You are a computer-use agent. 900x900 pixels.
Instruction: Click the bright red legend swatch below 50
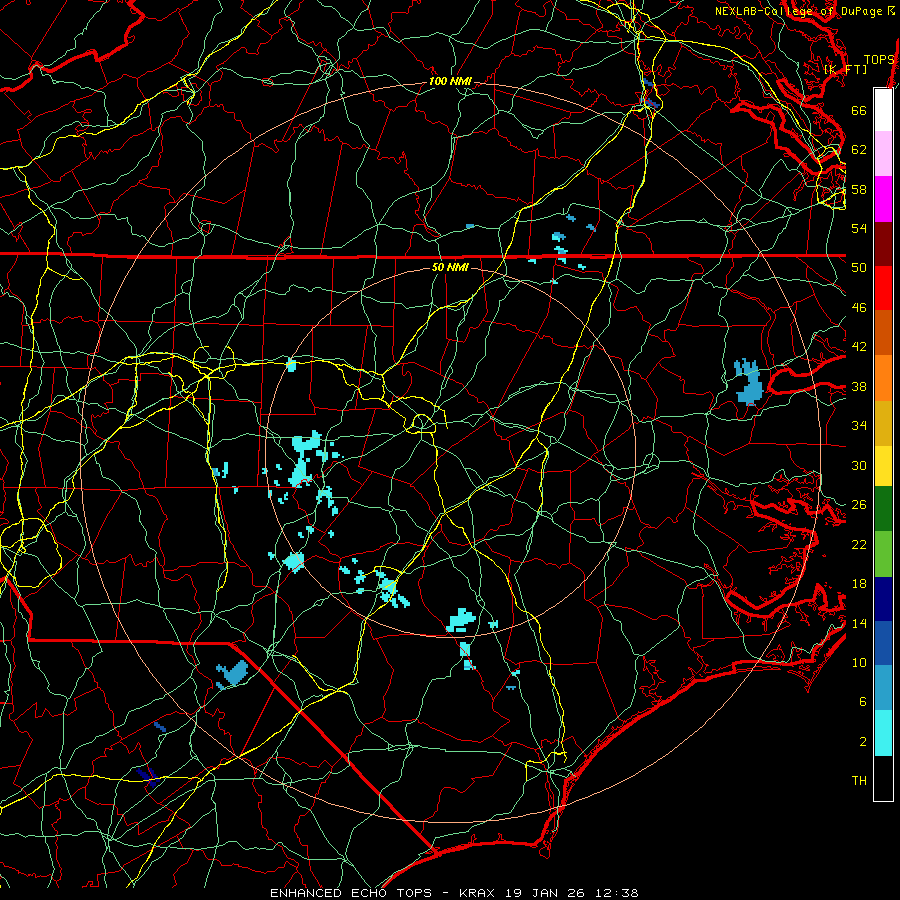[x=883, y=289]
